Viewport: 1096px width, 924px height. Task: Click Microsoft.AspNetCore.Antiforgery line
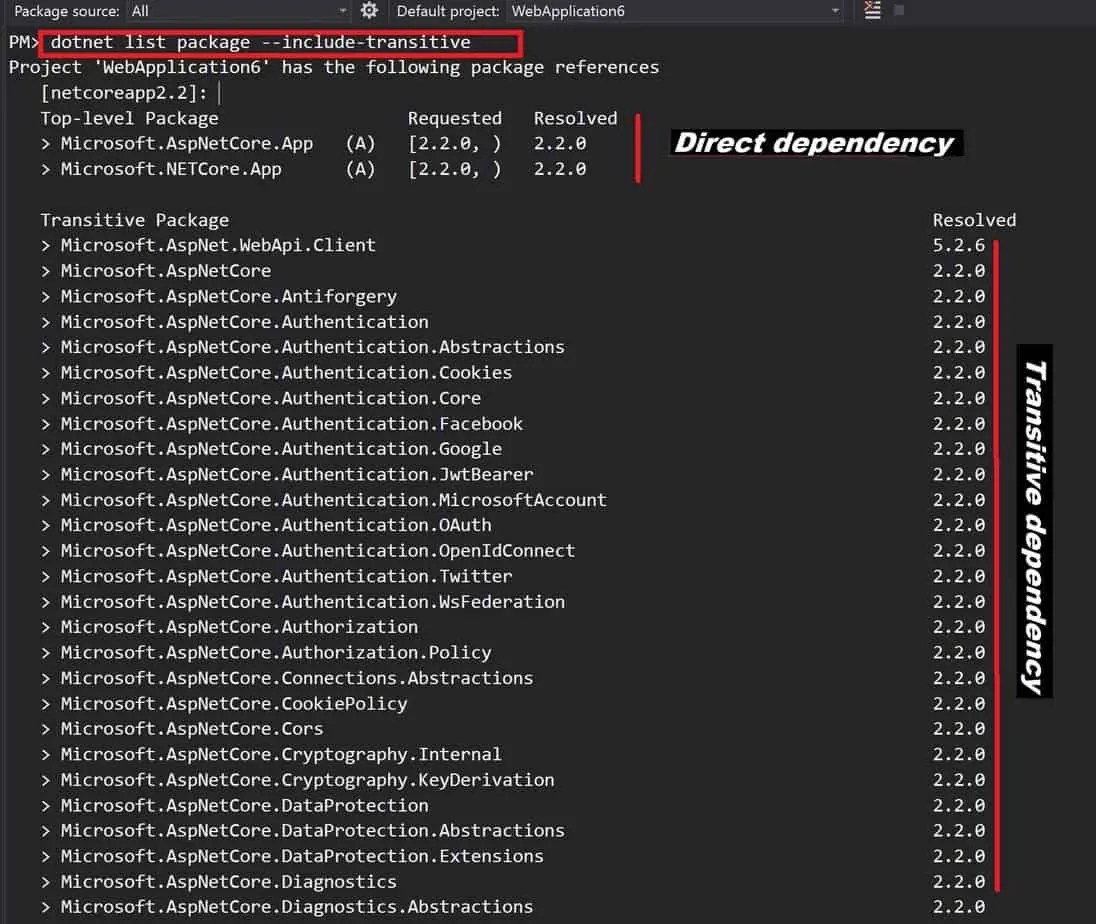pos(219,296)
